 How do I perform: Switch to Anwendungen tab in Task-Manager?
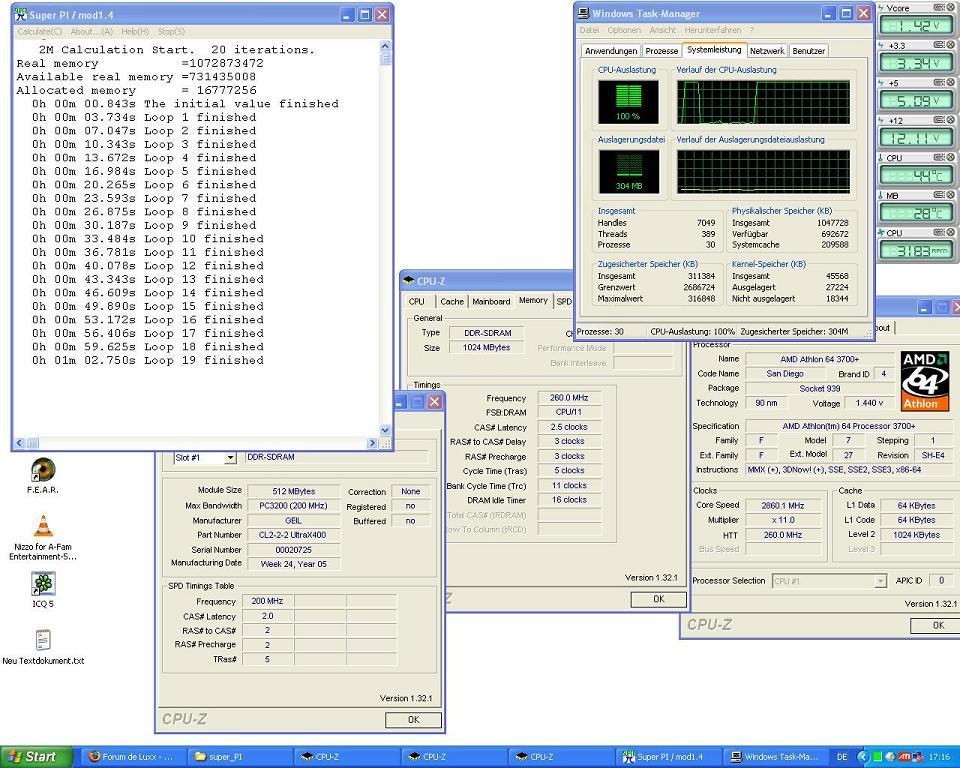tap(610, 51)
